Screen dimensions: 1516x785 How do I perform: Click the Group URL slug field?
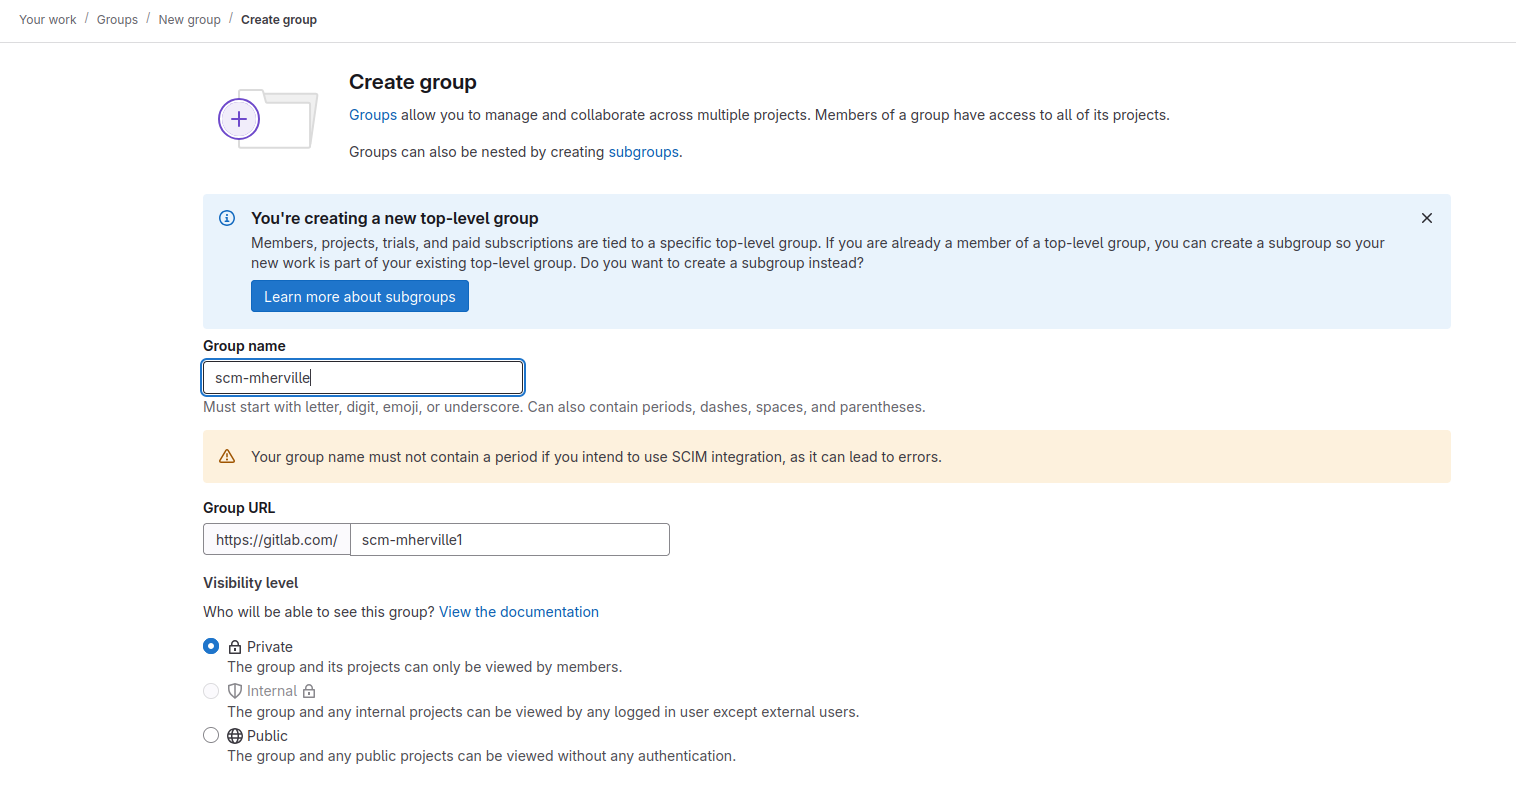point(509,540)
